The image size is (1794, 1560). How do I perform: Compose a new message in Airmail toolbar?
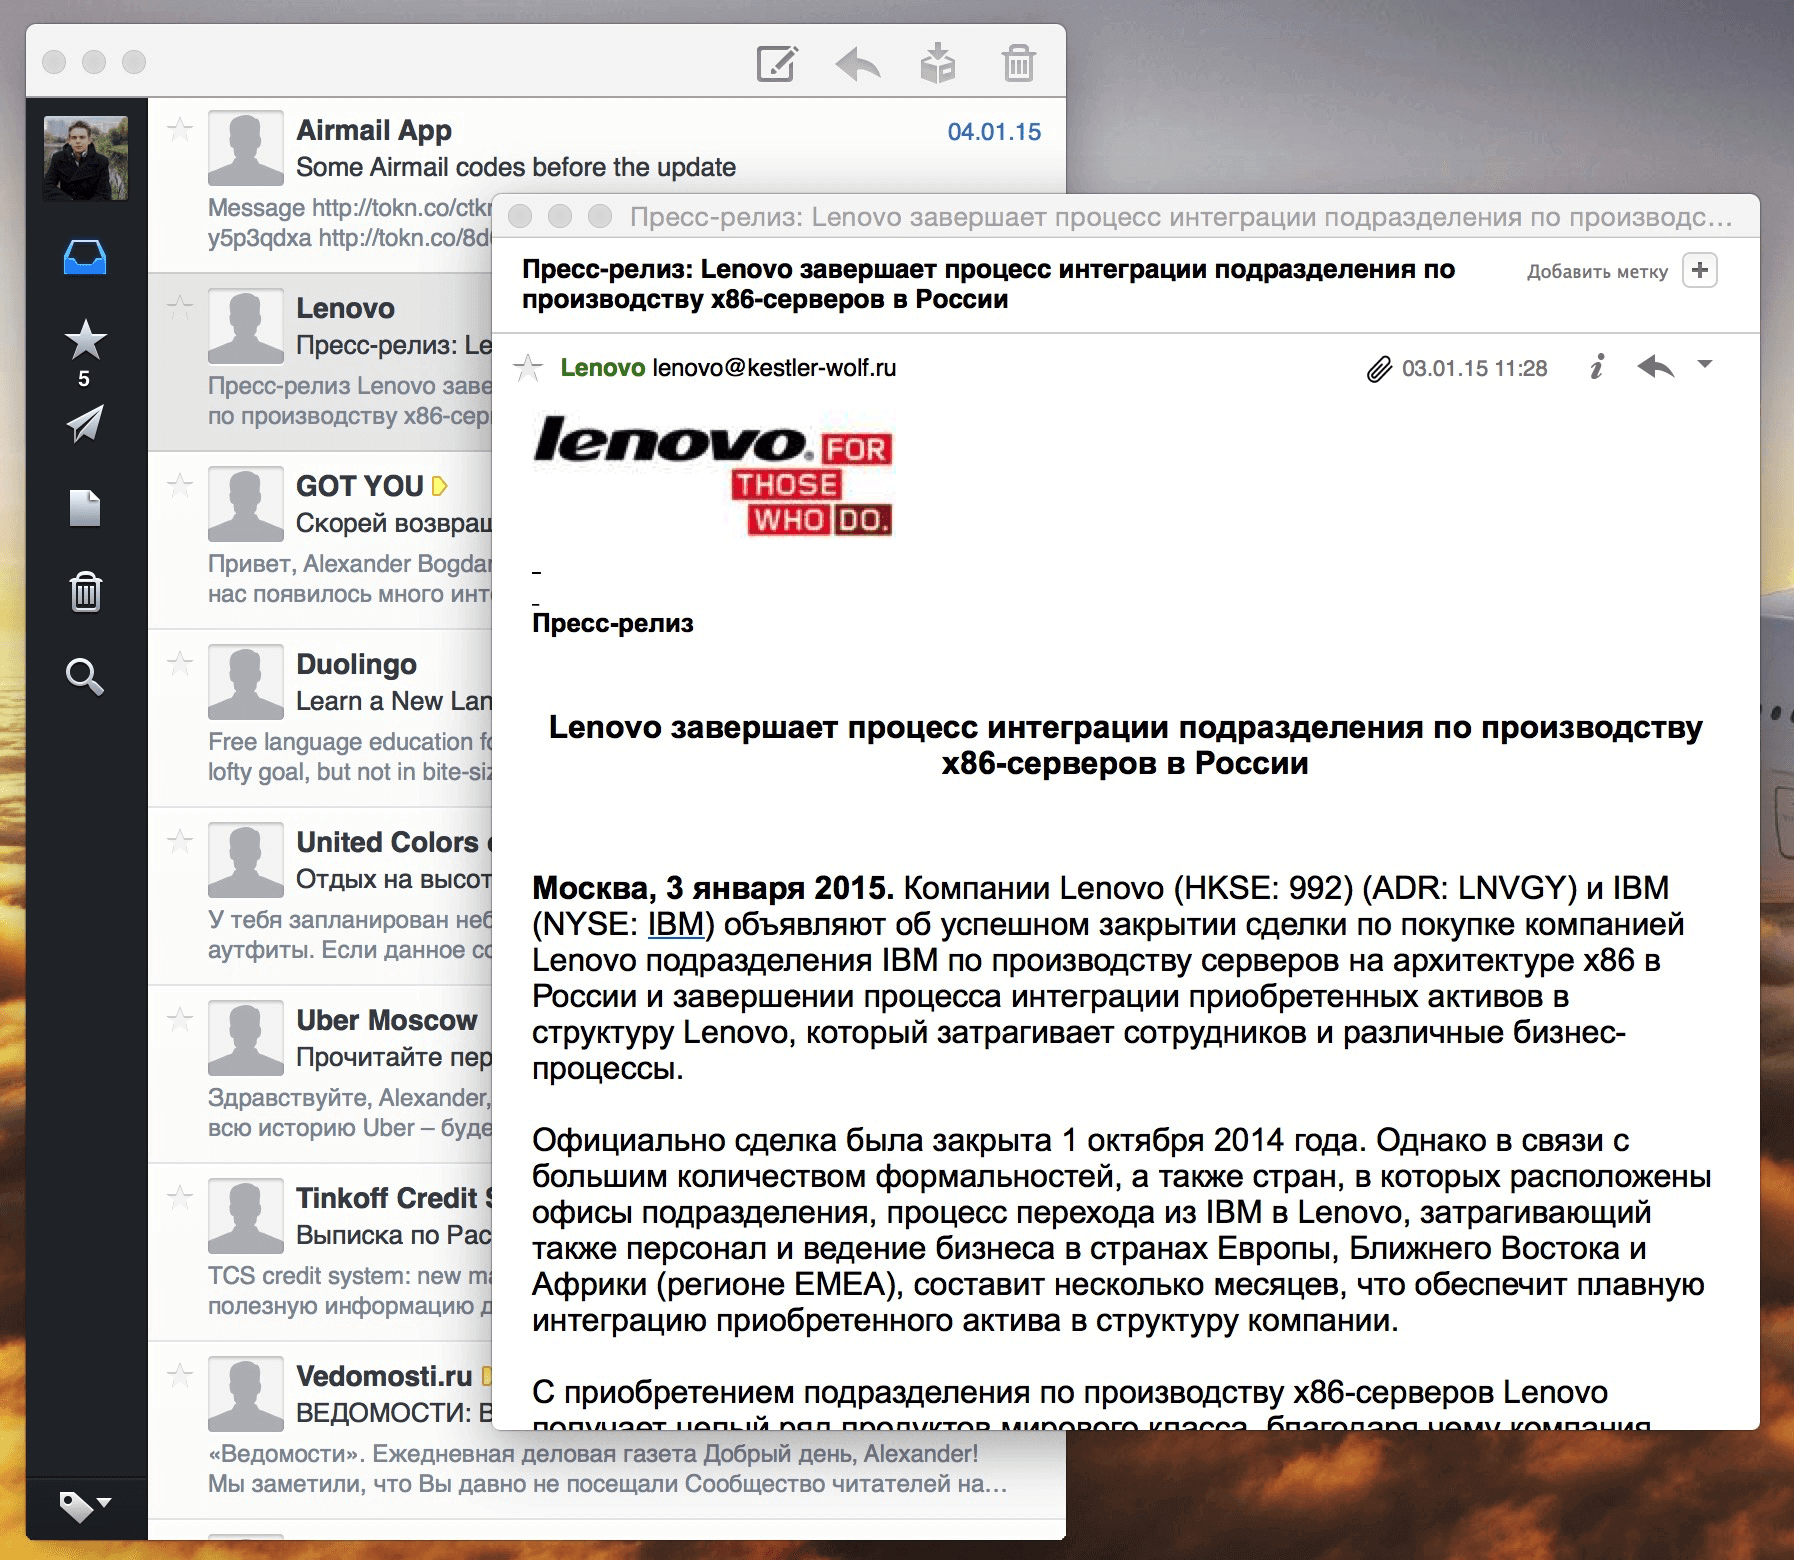(x=777, y=63)
